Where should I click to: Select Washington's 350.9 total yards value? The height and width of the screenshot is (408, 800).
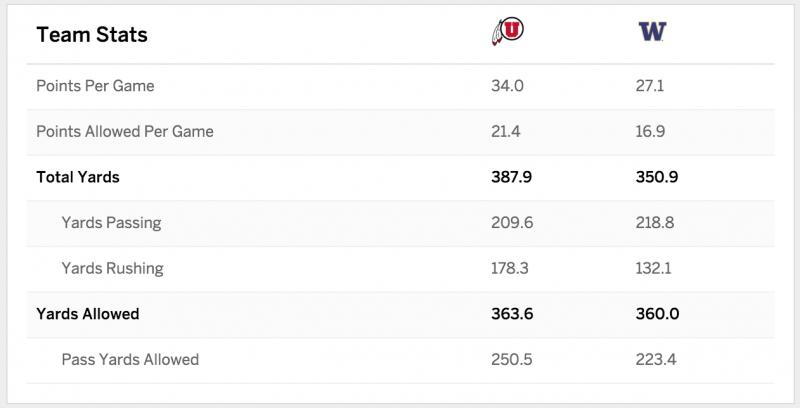pos(657,177)
